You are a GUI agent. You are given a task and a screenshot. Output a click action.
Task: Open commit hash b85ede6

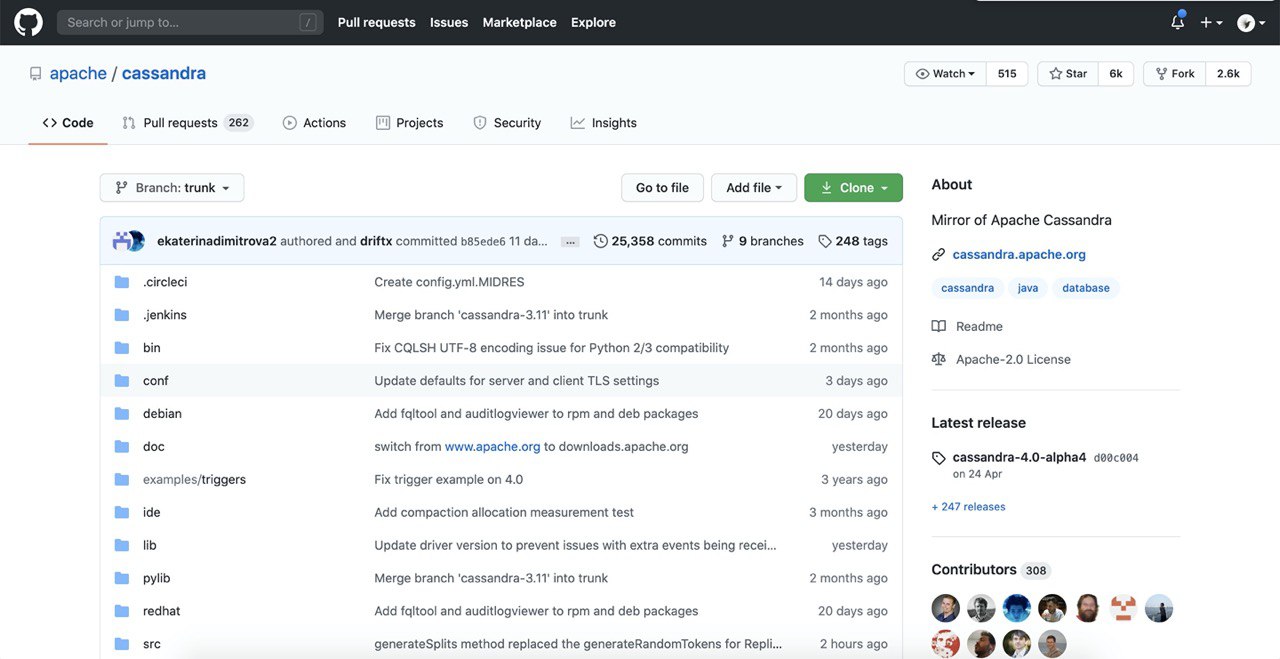point(483,242)
